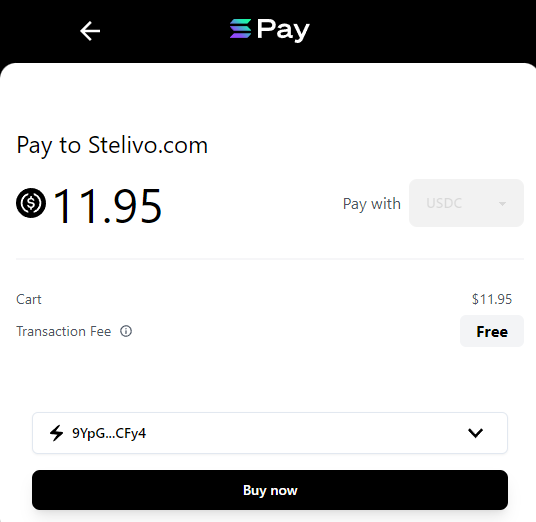Go back using the arrow icon
This screenshot has width=536, height=522.
(x=90, y=31)
